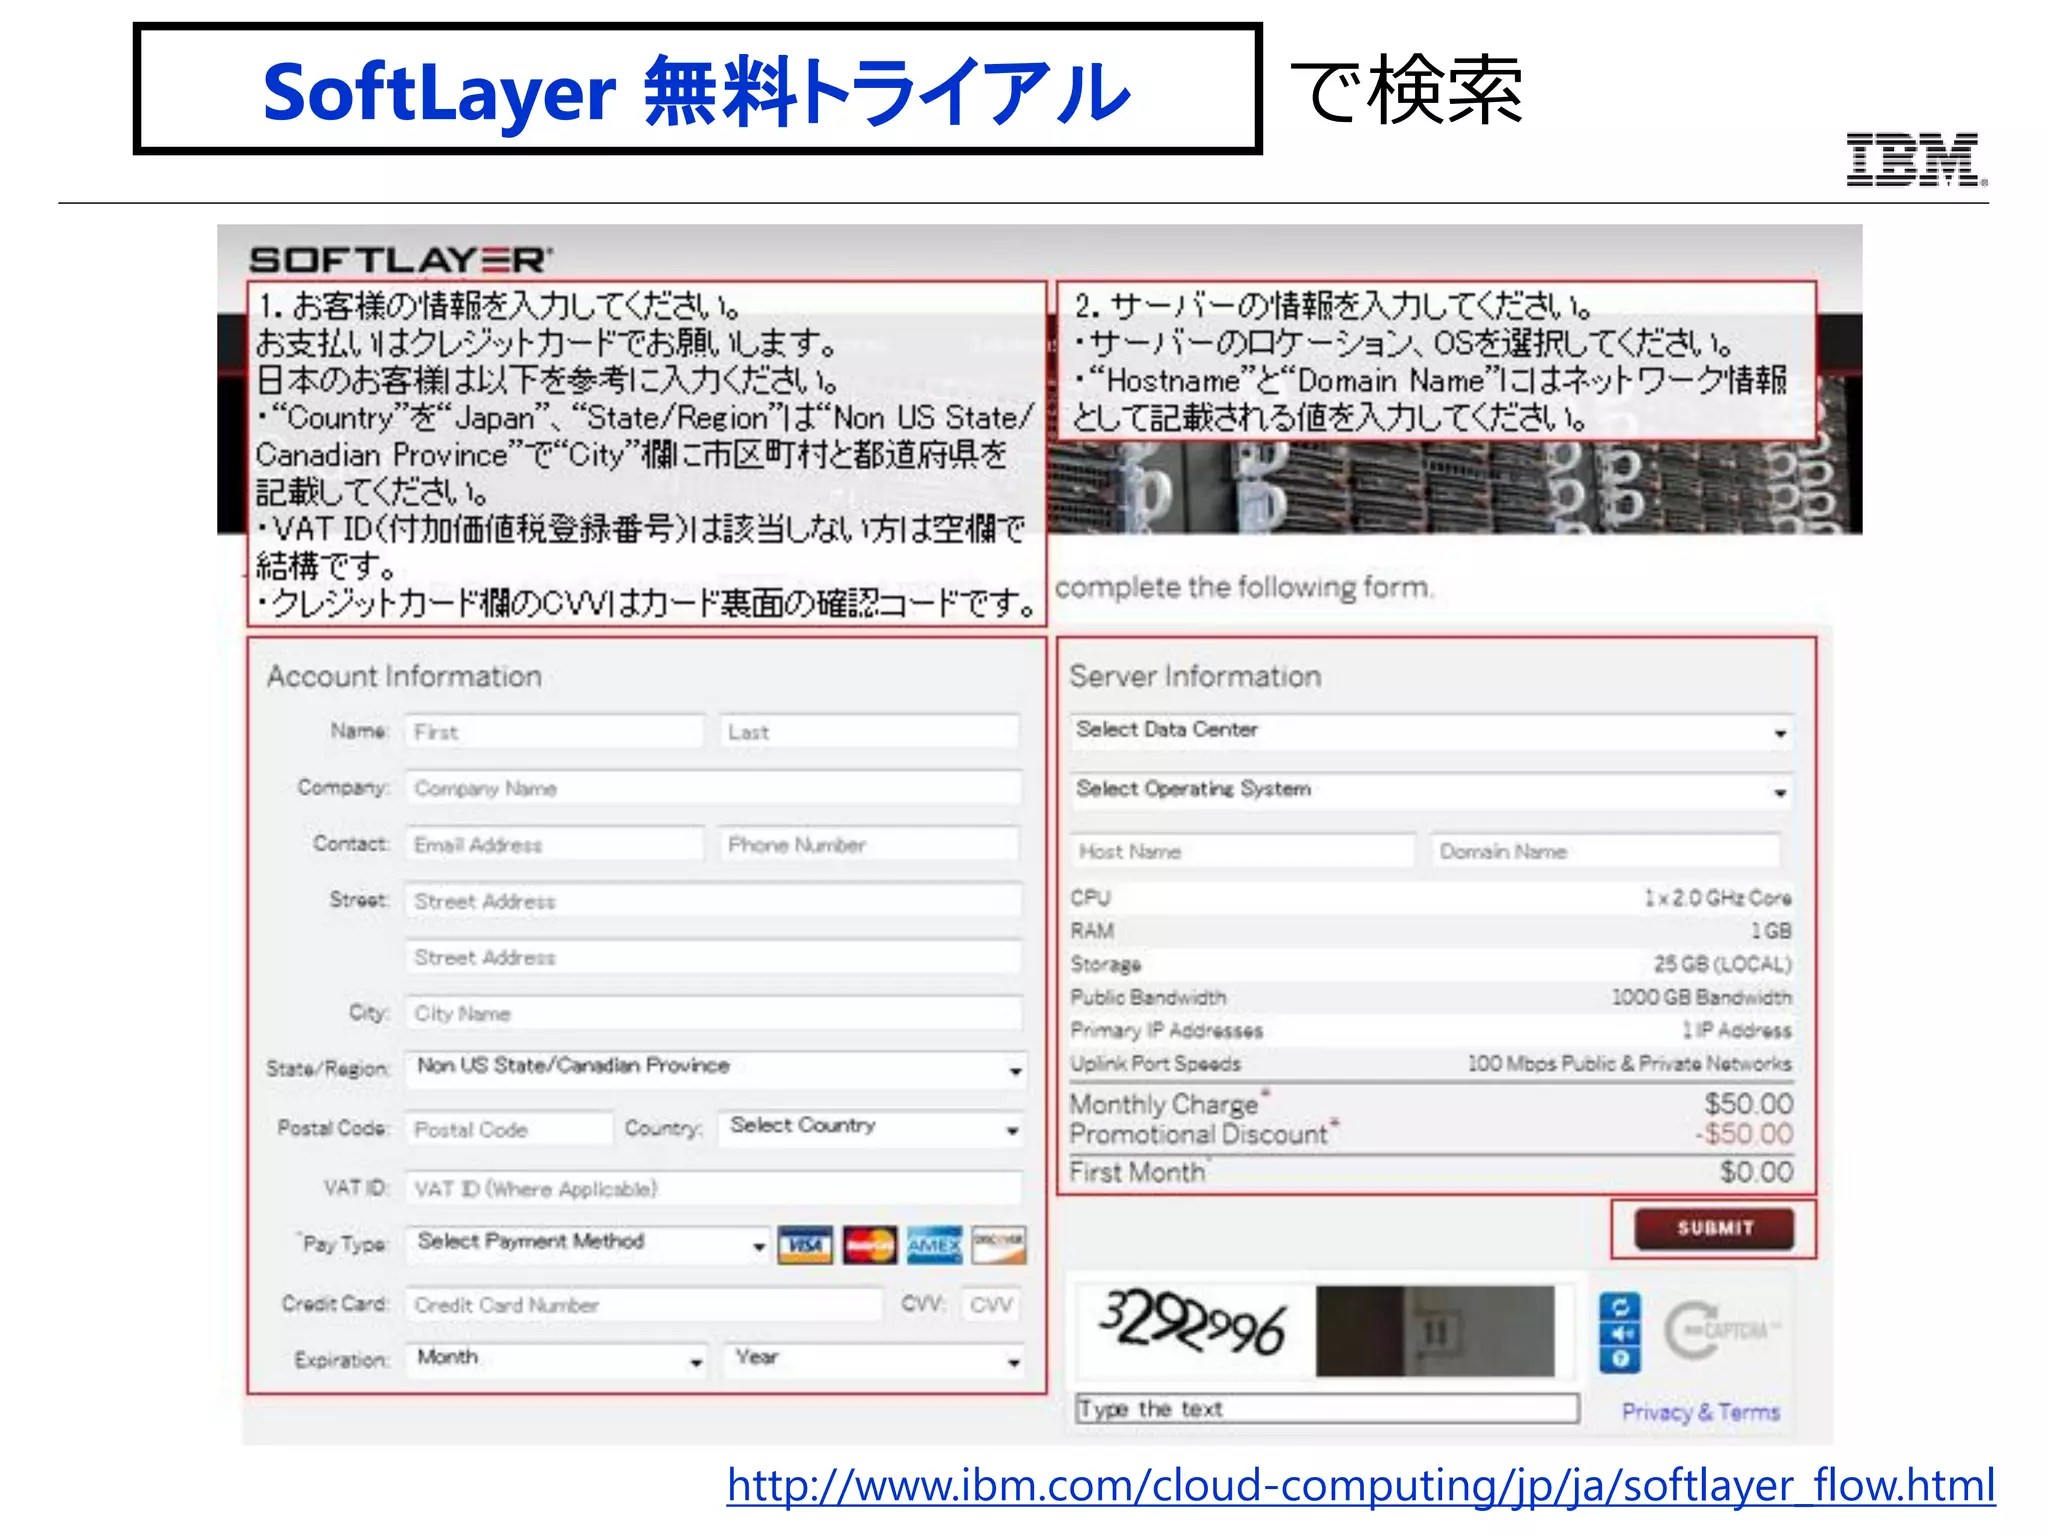Click the Domain Name field
2048x1536 pixels.
[x=1606, y=851]
